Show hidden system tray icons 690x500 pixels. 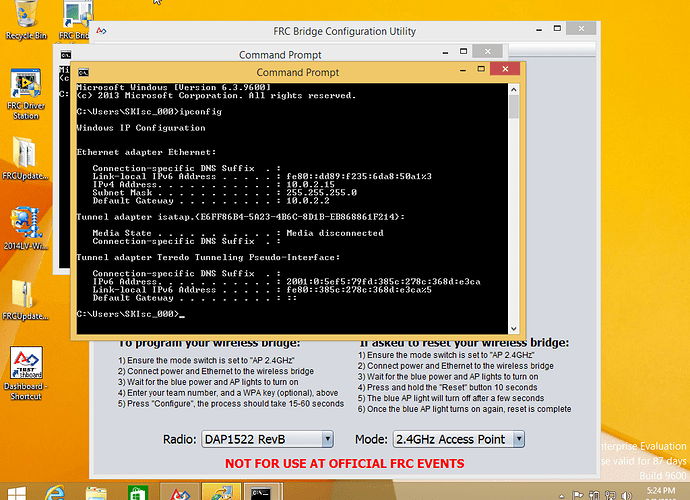pos(561,496)
